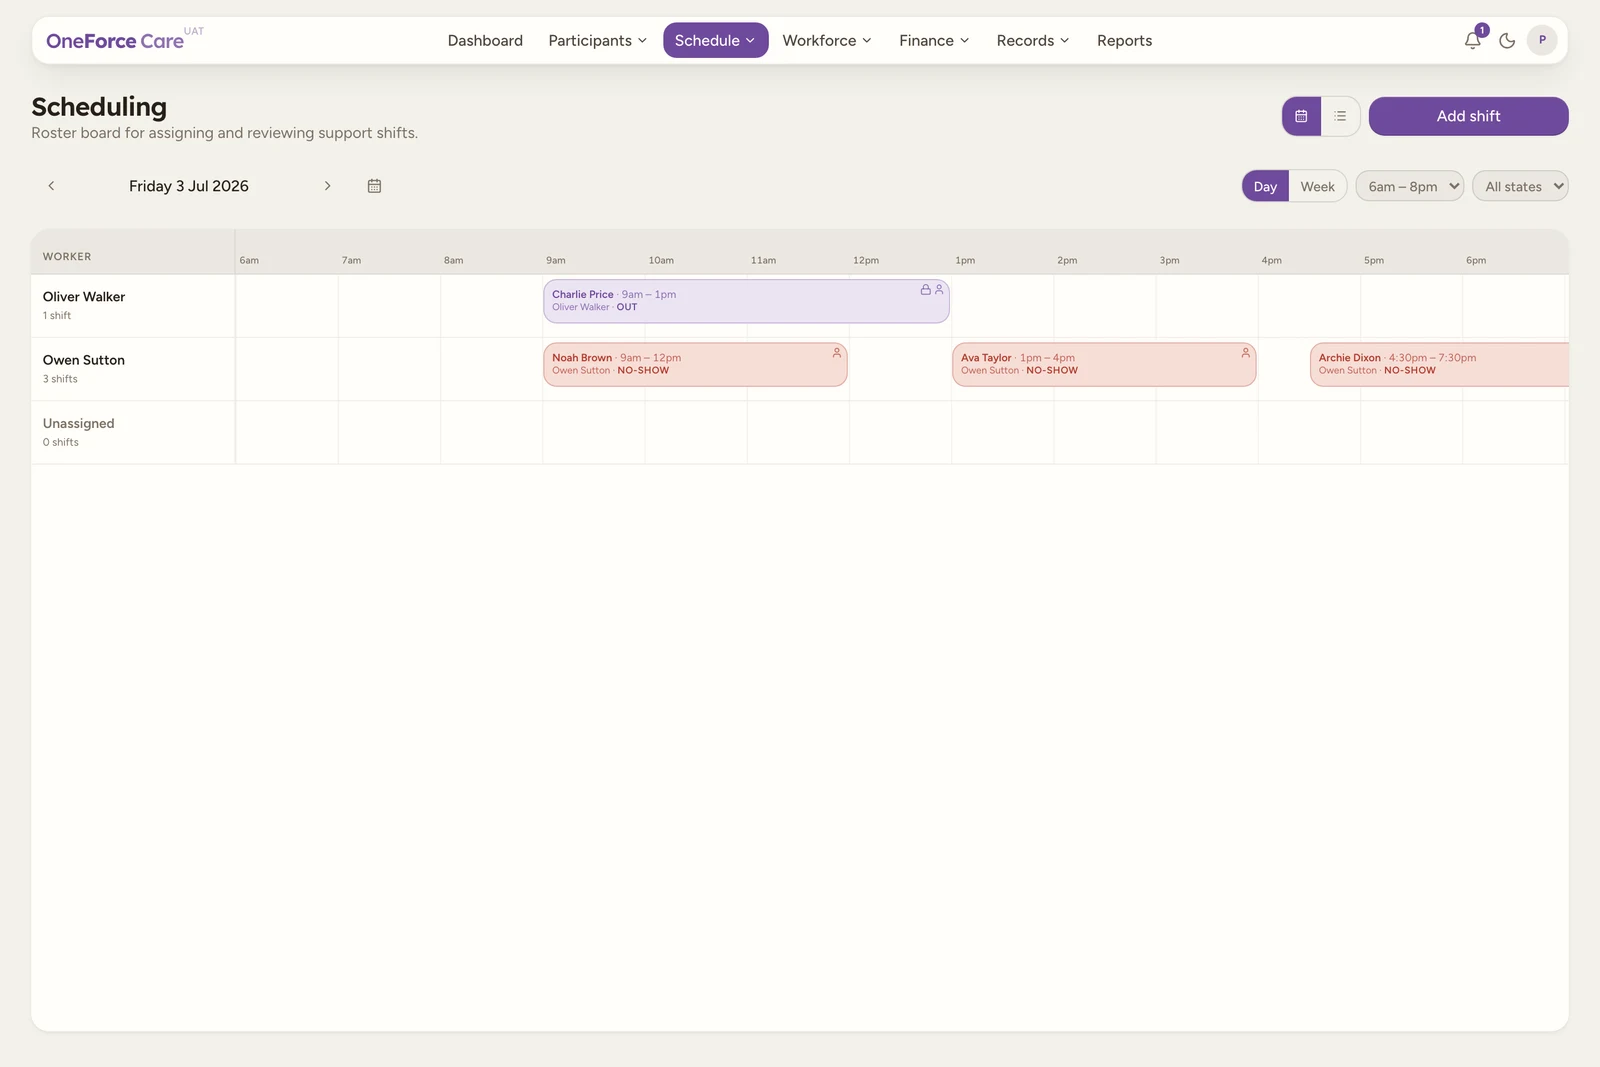The height and width of the screenshot is (1067, 1600).
Task: Click the 6am time header
Action: coord(249,260)
